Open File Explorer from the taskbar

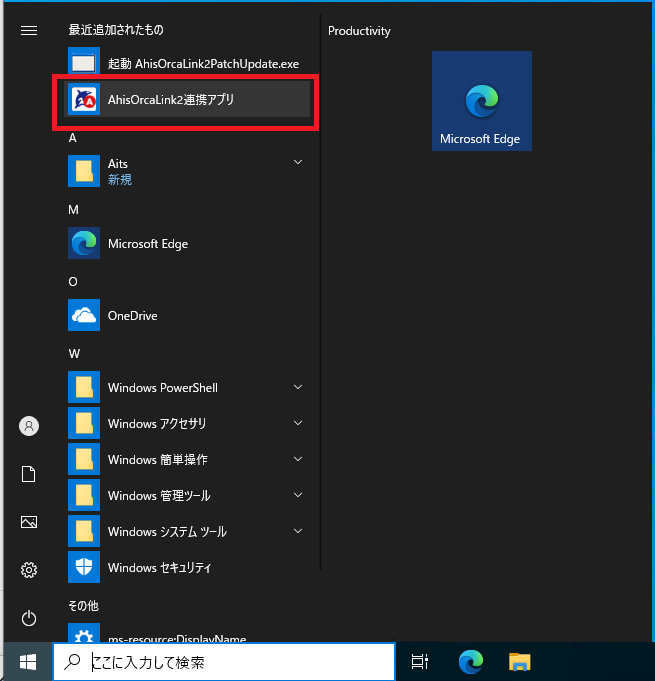tap(519, 662)
